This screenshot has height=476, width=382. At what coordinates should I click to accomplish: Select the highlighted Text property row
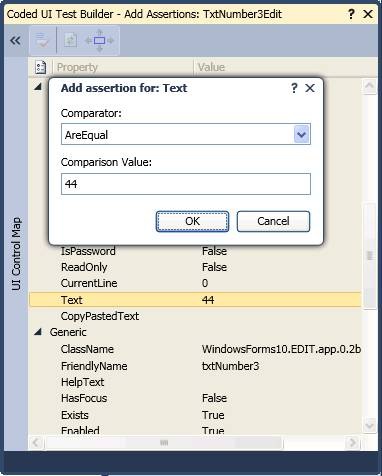195,300
